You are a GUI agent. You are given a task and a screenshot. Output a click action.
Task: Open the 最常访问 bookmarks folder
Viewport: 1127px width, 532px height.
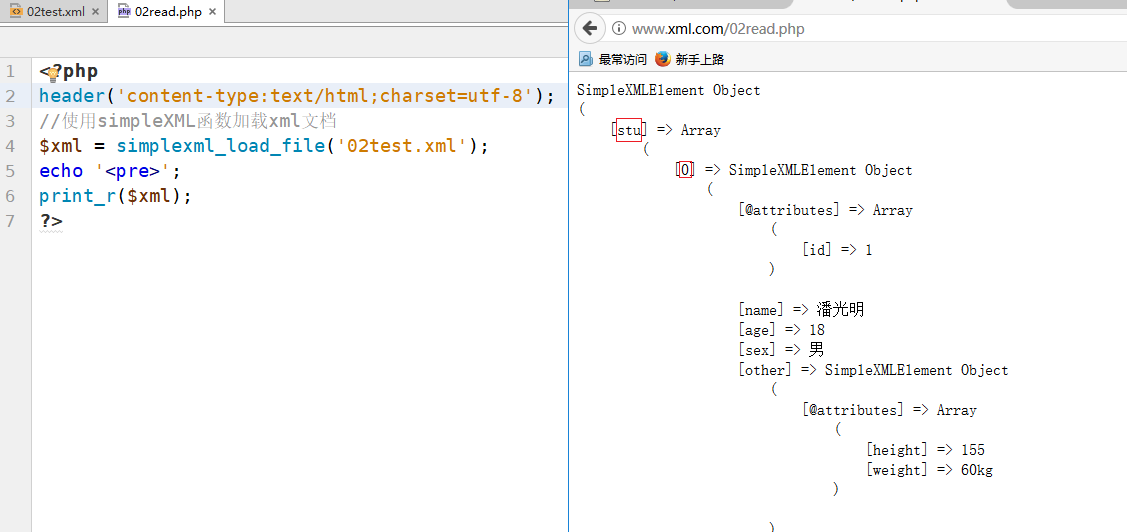[613, 59]
